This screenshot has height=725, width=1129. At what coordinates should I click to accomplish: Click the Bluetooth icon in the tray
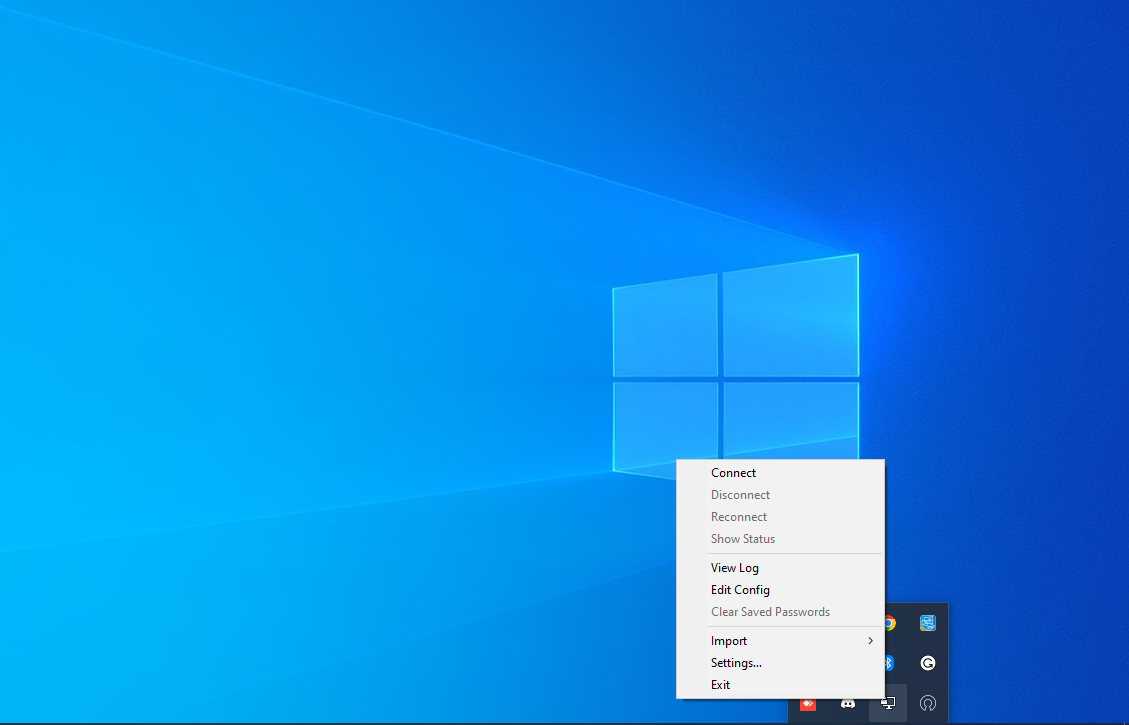pos(889,663)
